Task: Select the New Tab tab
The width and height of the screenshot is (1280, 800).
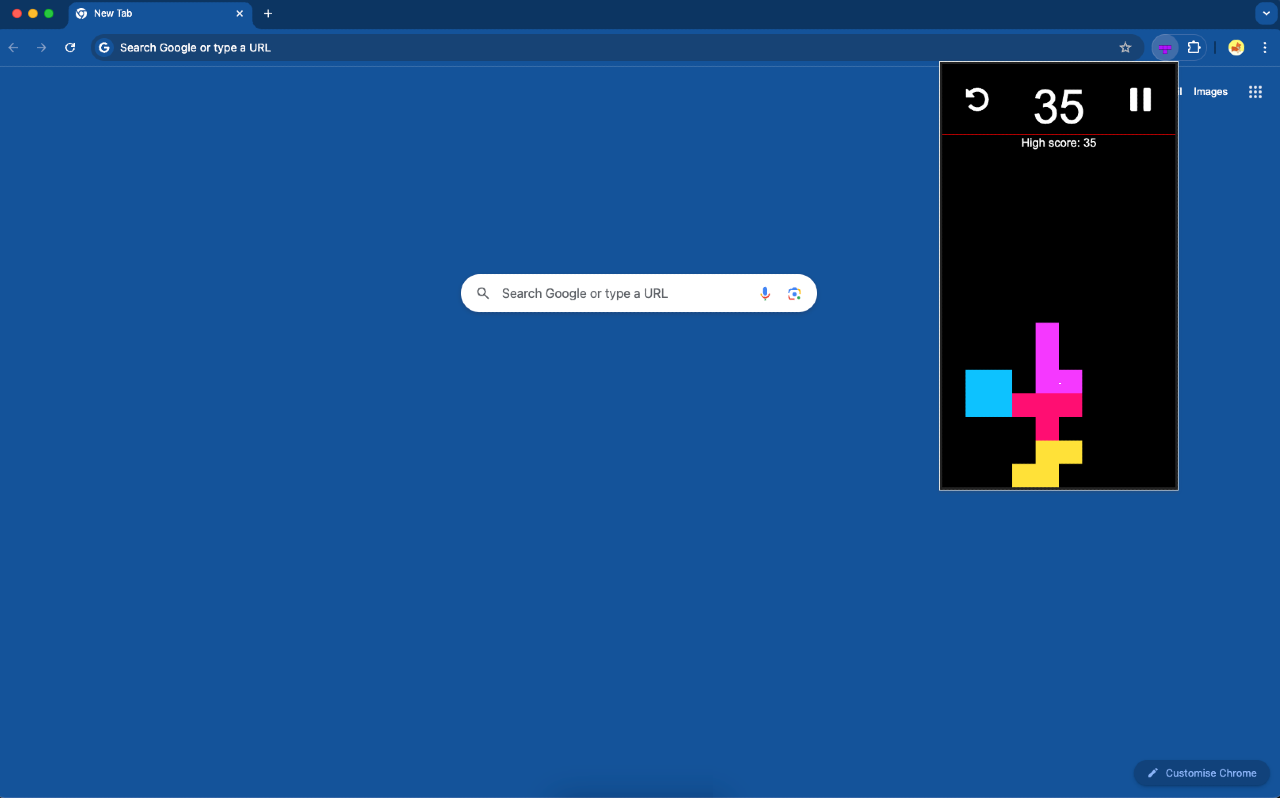Action: 150,14
